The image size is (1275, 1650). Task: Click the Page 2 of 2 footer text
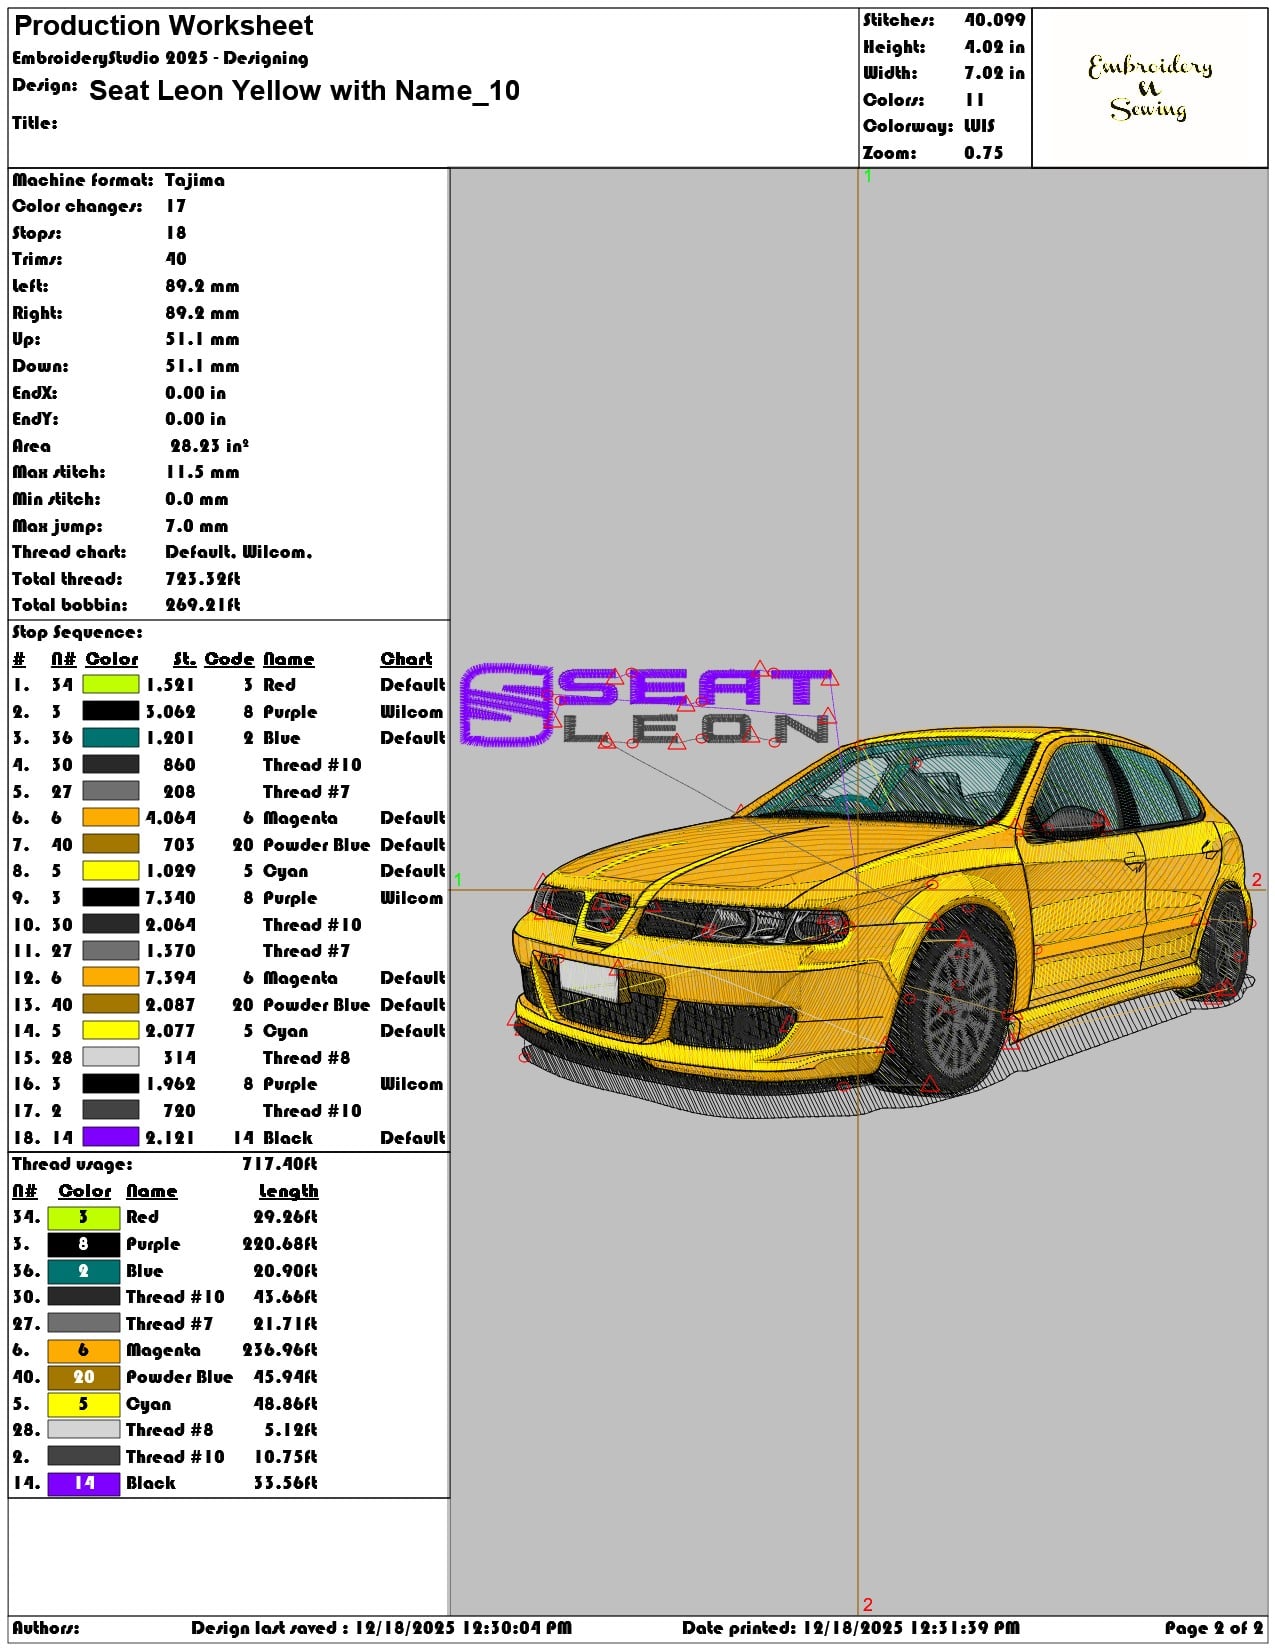[x=1214, y=1628]
